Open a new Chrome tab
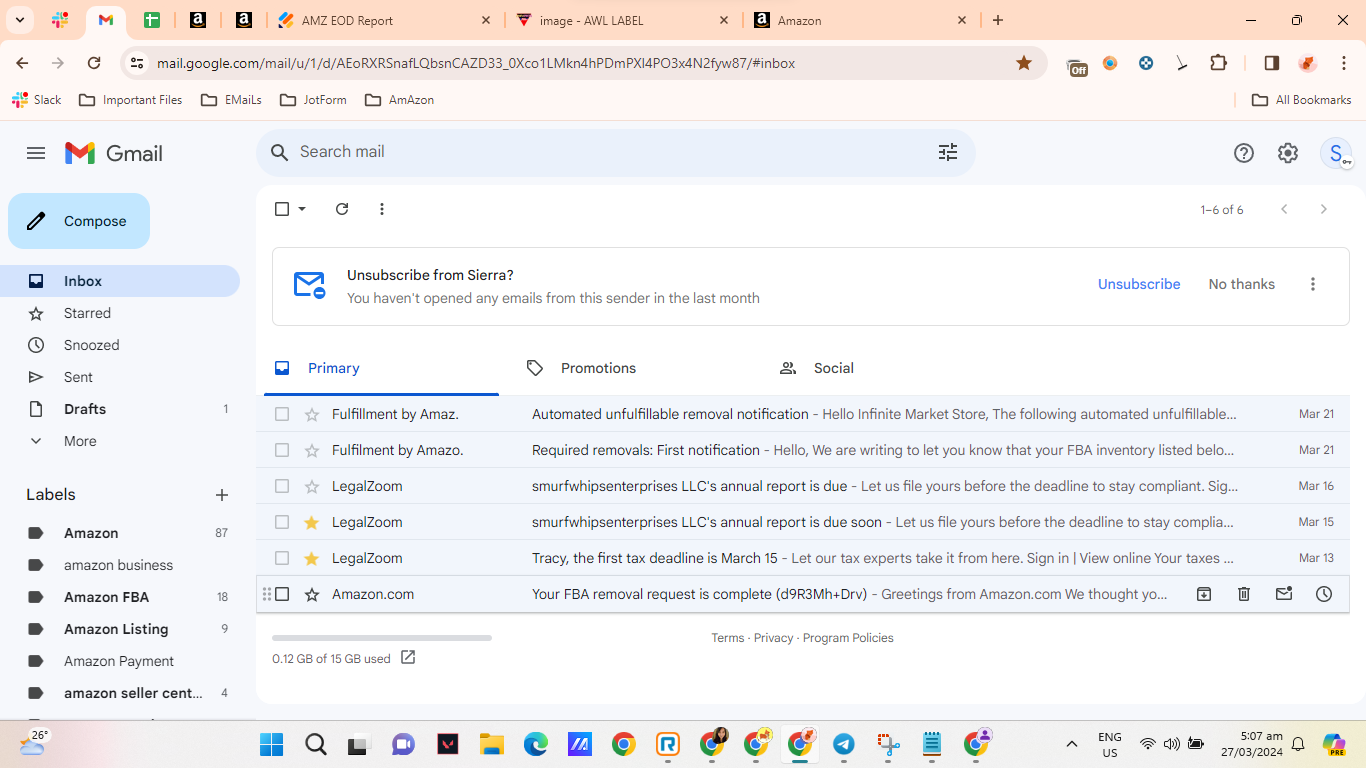Screen dimensions: 1366x768 tap(998, 20)
